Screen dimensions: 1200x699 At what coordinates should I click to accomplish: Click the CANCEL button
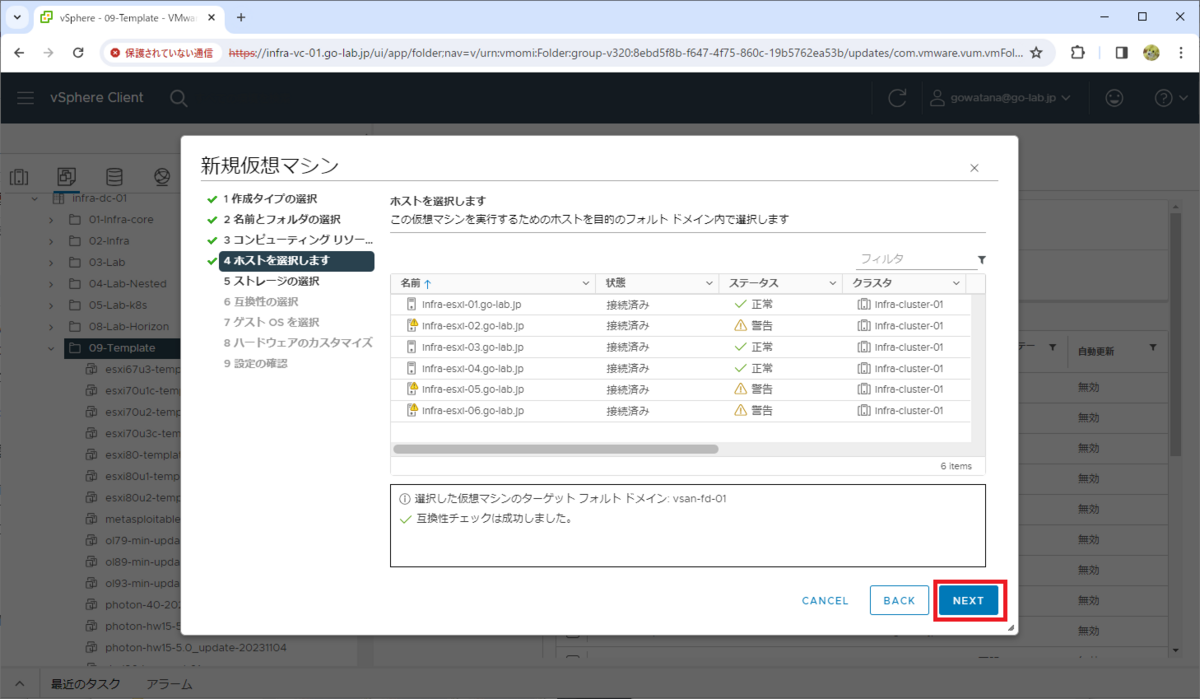pos(825,601)
